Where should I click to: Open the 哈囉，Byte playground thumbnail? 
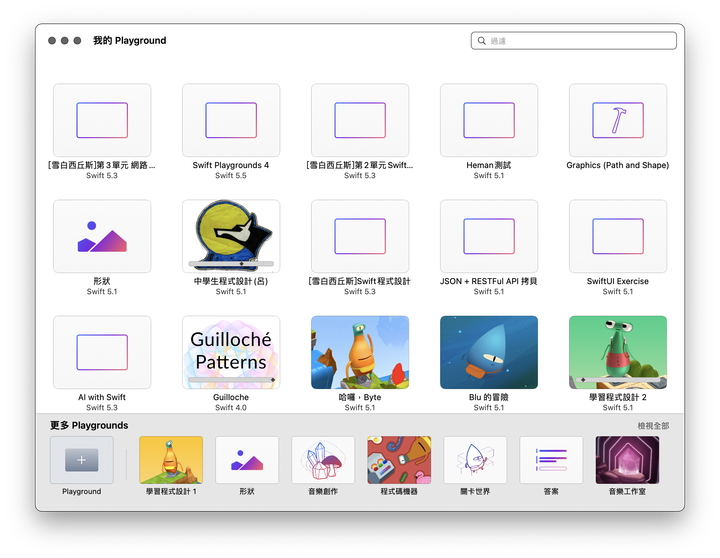click(360, 352)
